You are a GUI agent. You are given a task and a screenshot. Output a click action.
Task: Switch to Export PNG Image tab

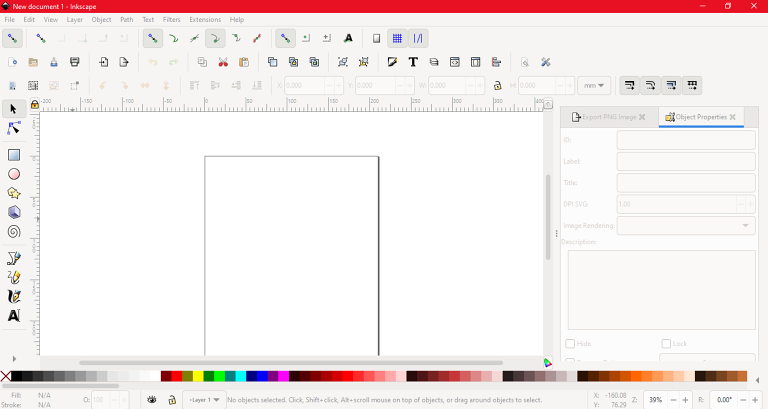pyautogui.click(x=608, y=117)
